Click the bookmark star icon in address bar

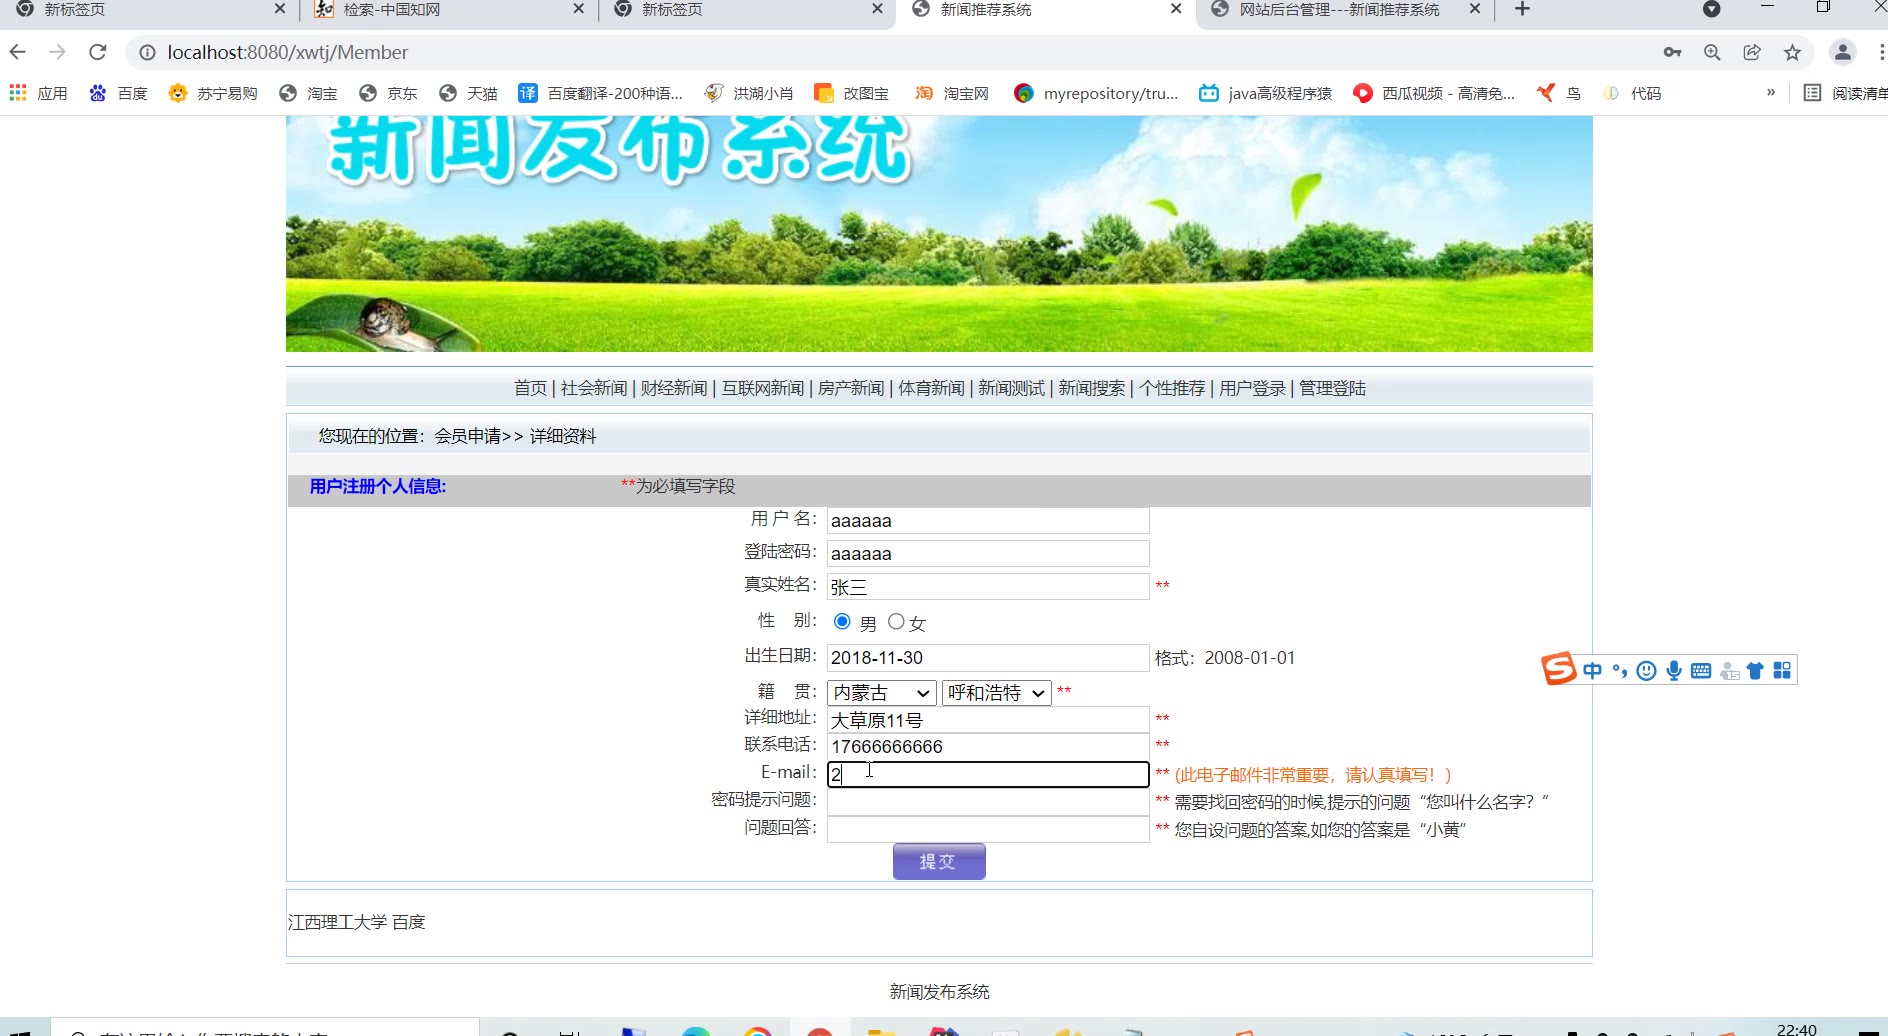click(1792, 52)
